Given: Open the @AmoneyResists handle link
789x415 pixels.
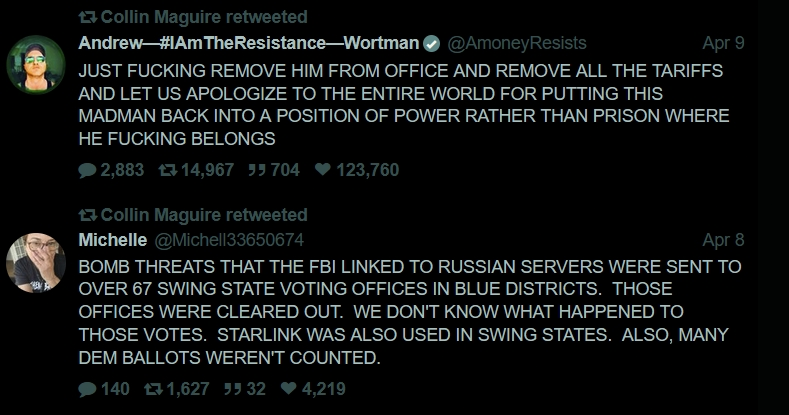Looking at the screenshot, I should pyautogui.click(x=516, y=43).
